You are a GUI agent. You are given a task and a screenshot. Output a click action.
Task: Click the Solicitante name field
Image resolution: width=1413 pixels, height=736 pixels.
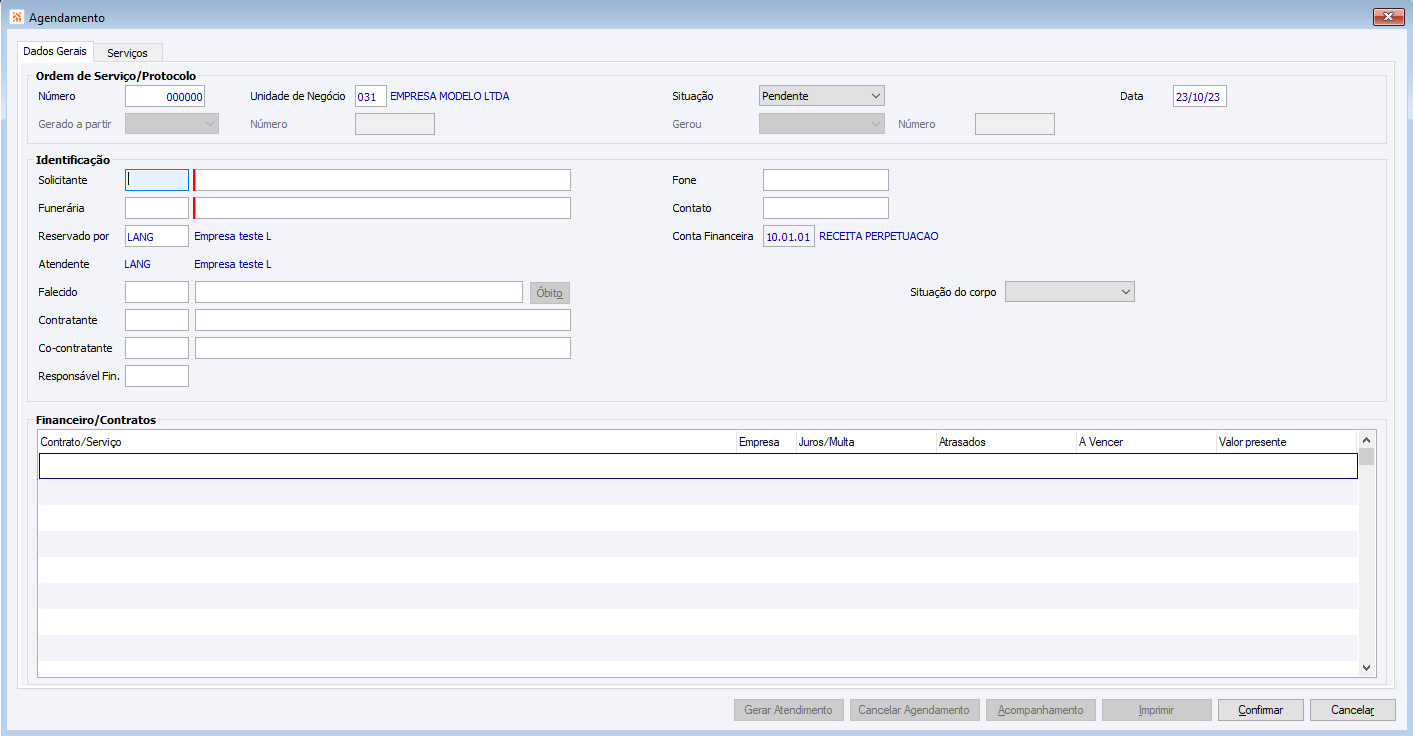(383, 180)
